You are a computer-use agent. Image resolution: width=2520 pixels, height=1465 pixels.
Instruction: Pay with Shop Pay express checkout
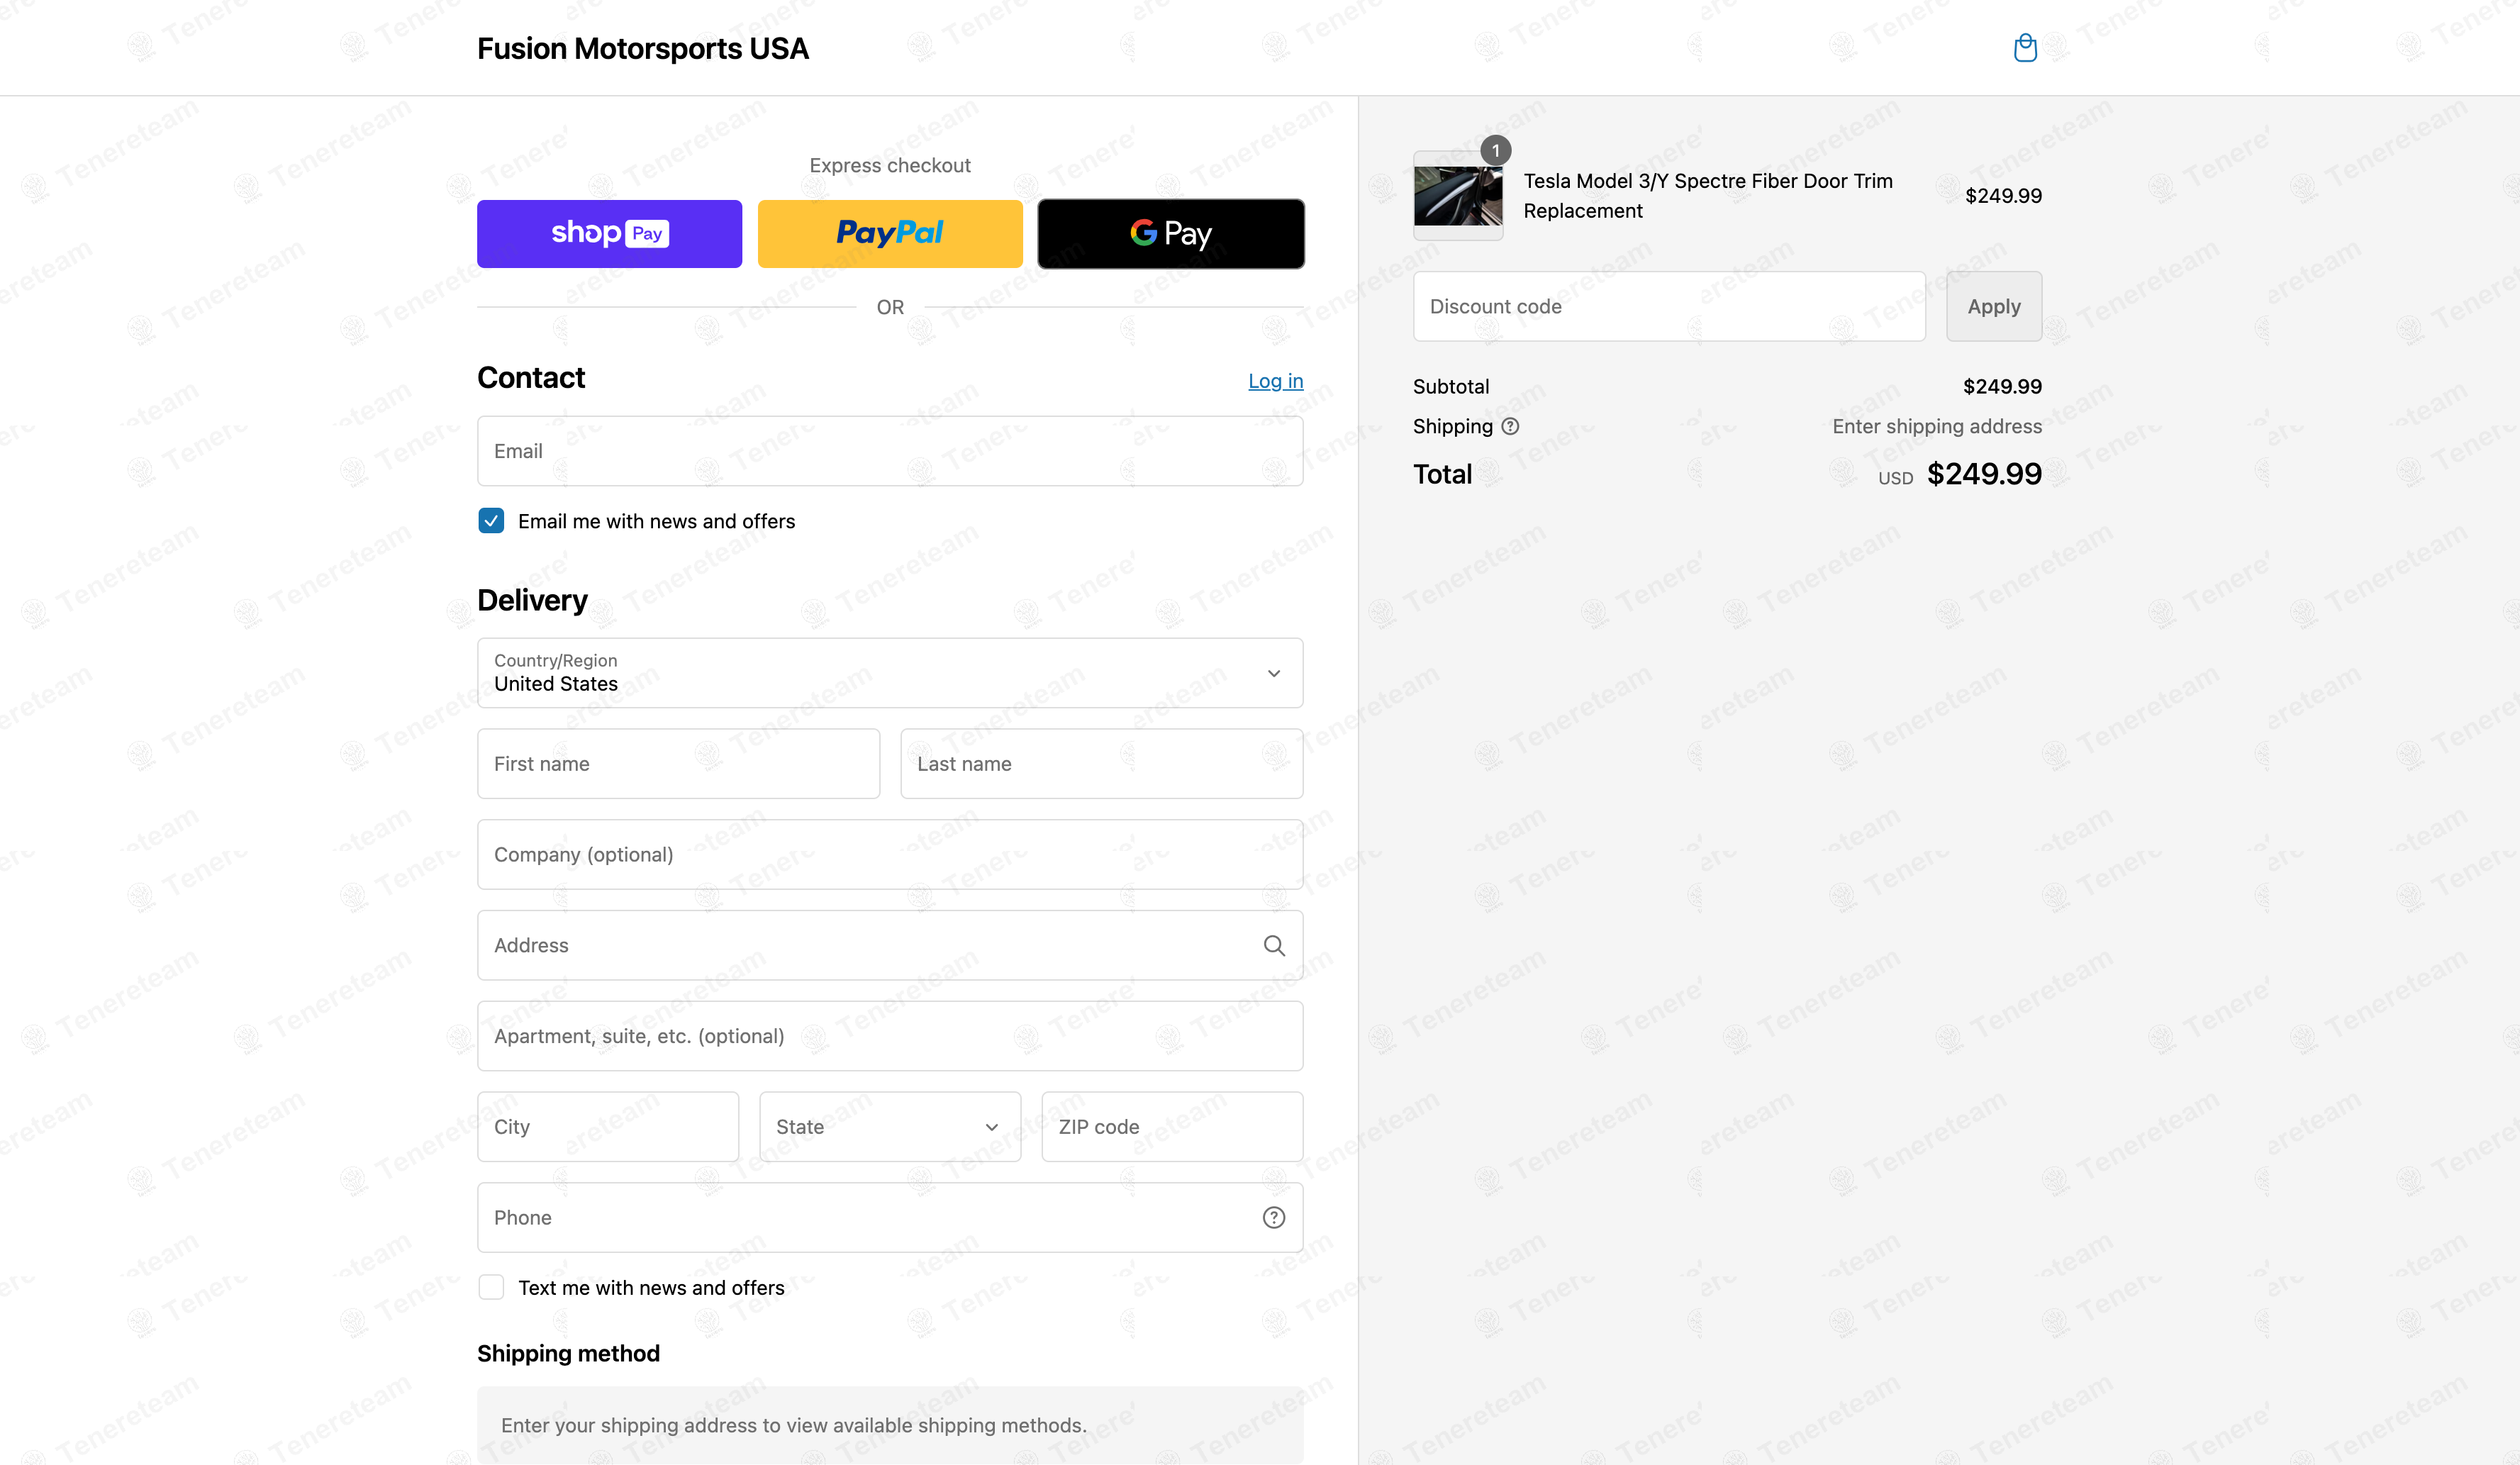click(609, 234)
